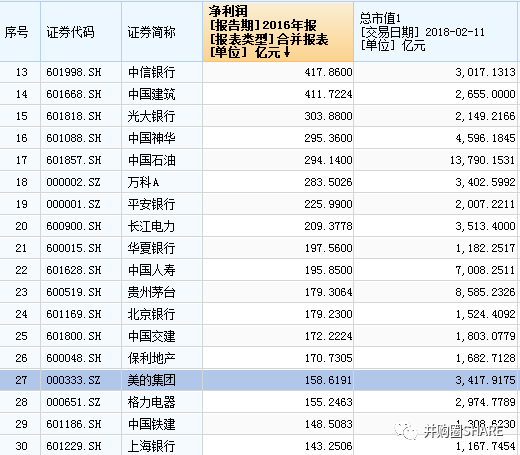Viewport: 520px width, 455px height.
Task: Select code cell 601998.SH
Action: (81, 72)
